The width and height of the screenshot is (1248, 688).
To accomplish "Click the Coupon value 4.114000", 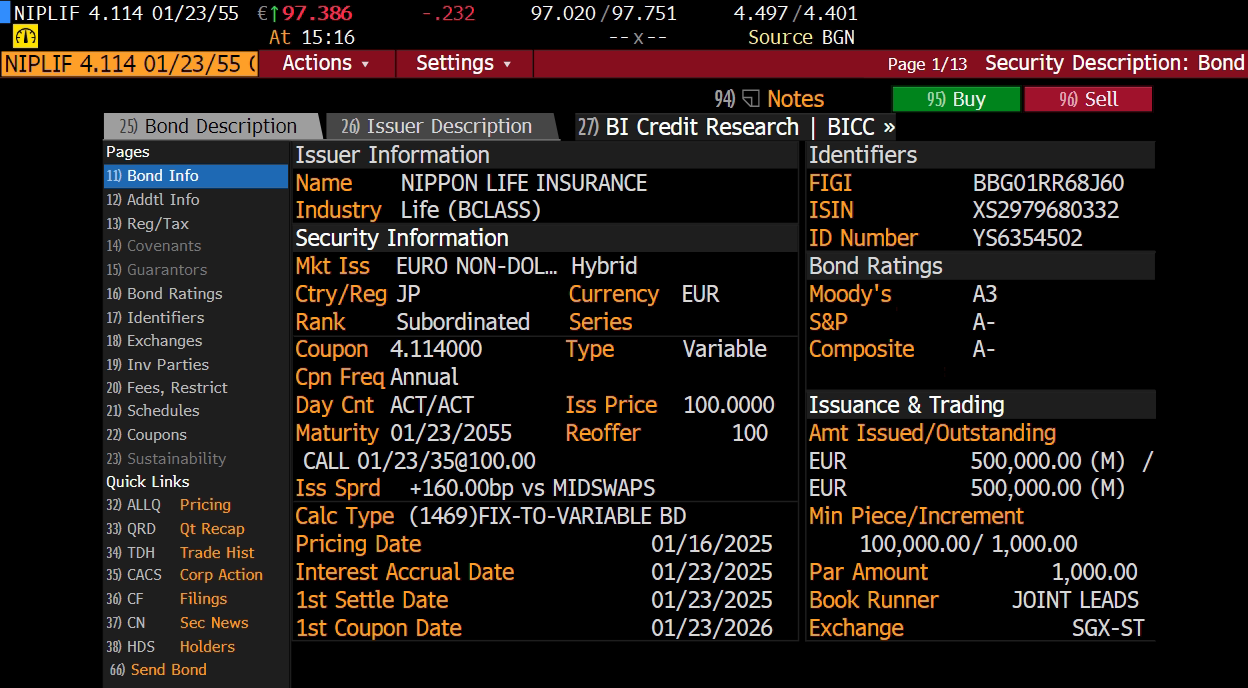I will point(436,349).
